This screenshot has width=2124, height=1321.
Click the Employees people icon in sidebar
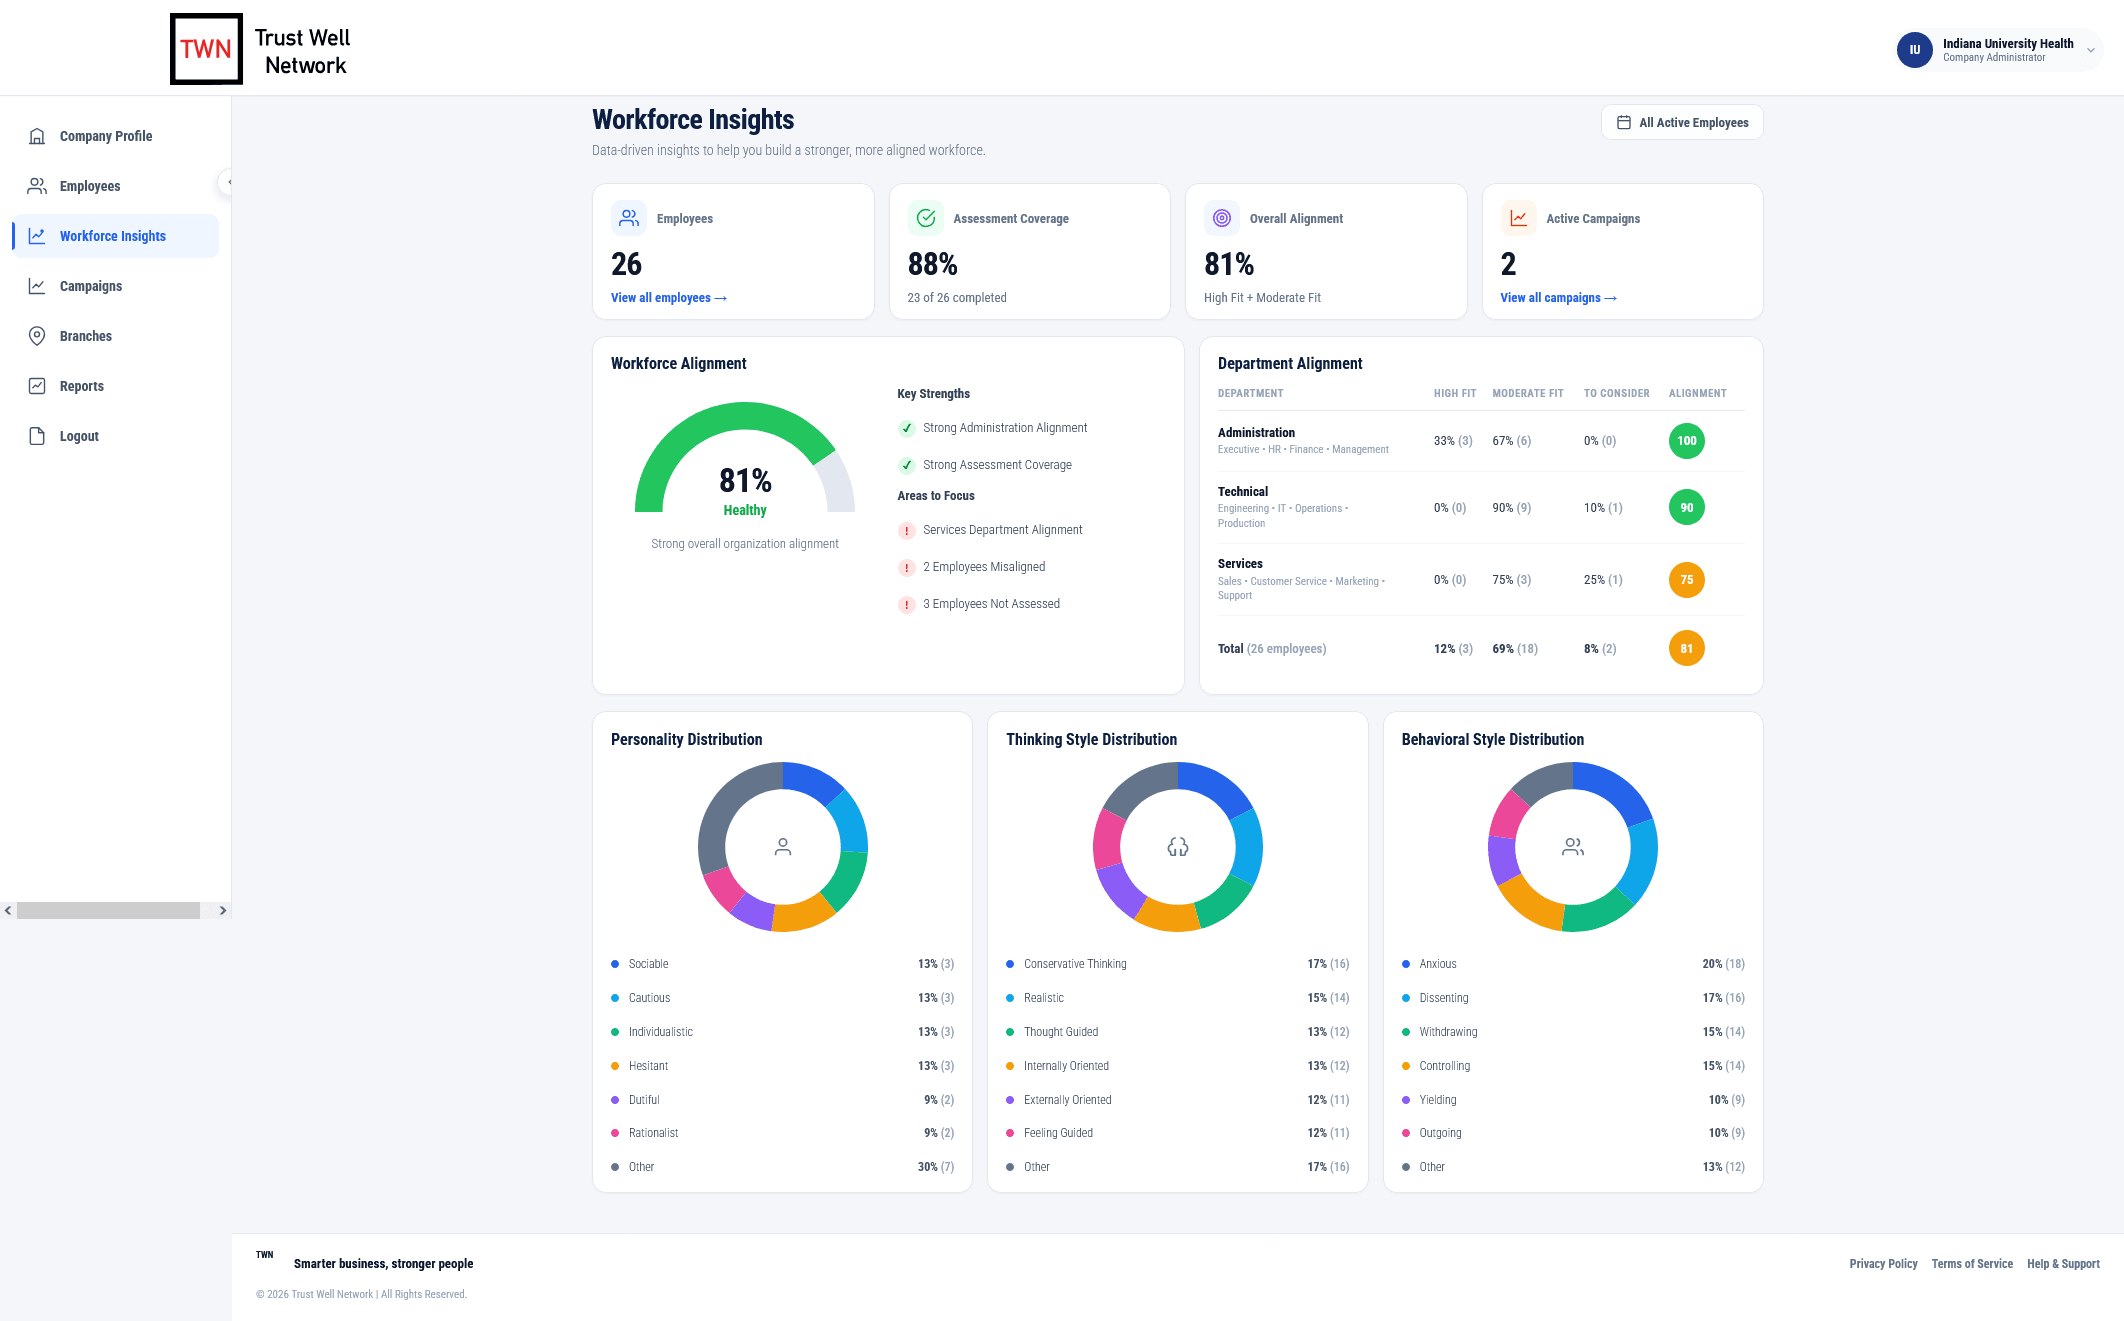point(37,186)
